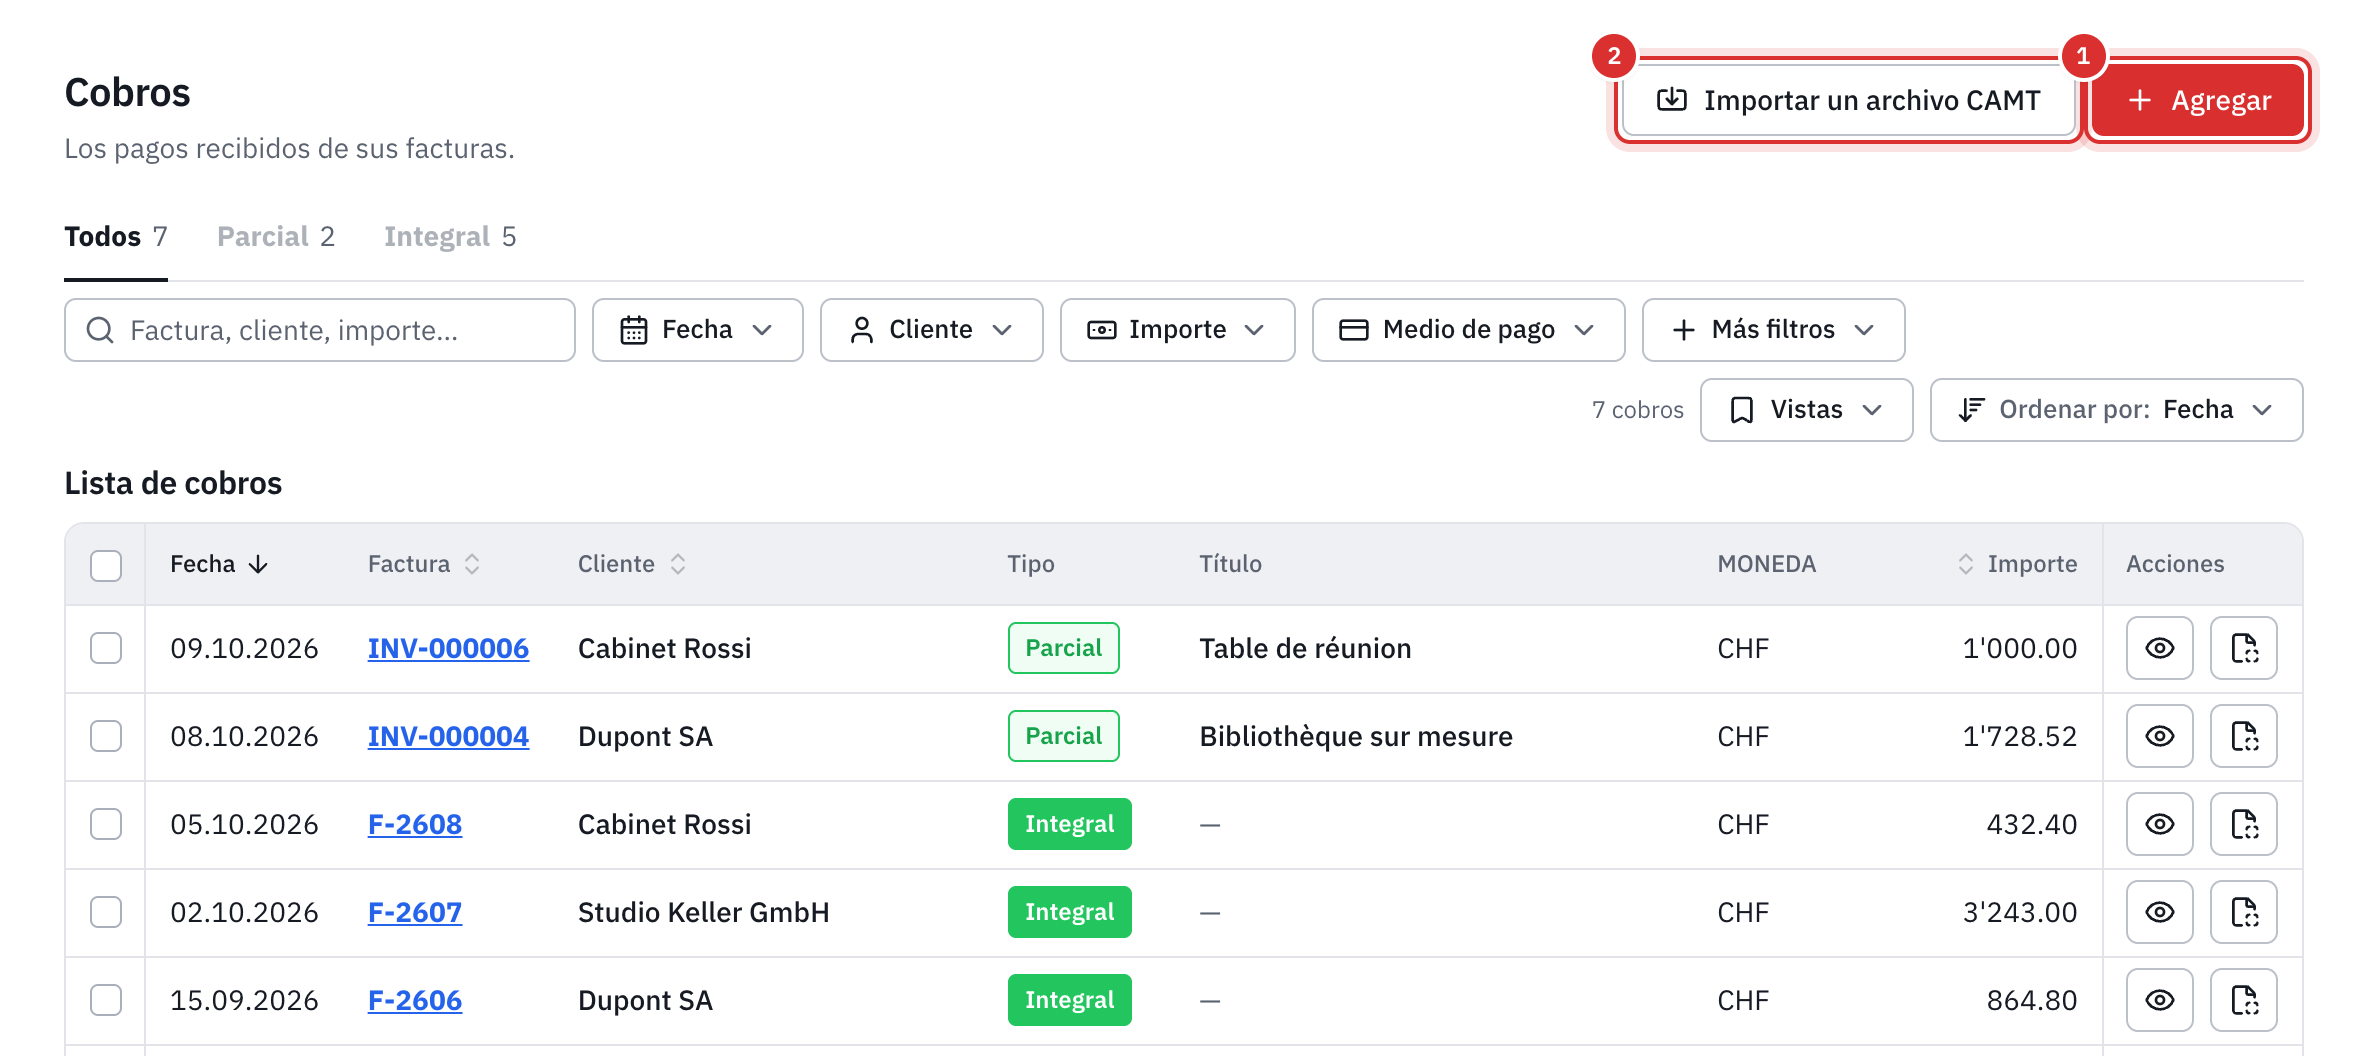Open the Fecha filter dropdown
Screen dimensions: 2368x1056
pyautogui.click(x=697, y=330)
